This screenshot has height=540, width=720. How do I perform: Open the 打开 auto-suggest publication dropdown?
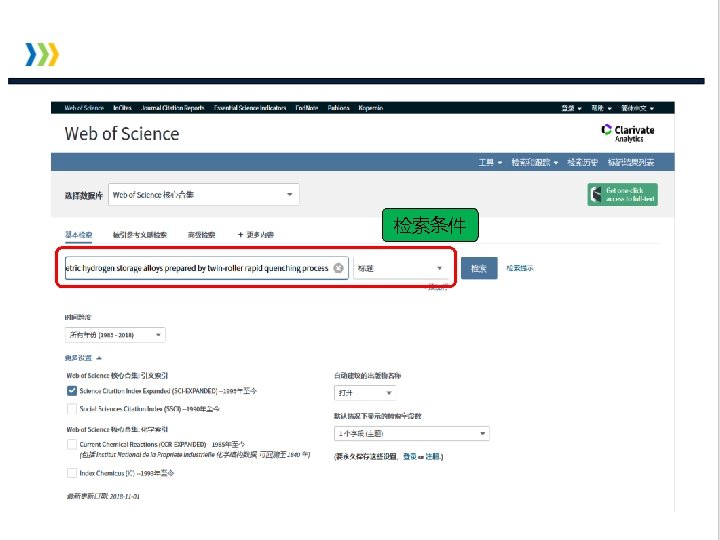coord(365,393)
